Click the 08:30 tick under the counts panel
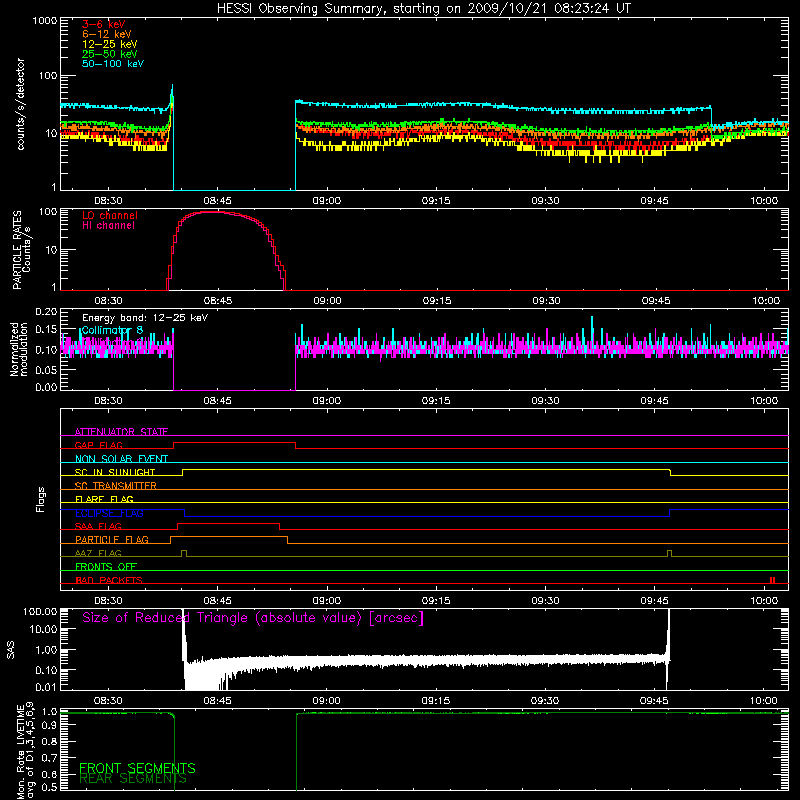800x800 pixels. pyautogui.click(x=108, y=201)
